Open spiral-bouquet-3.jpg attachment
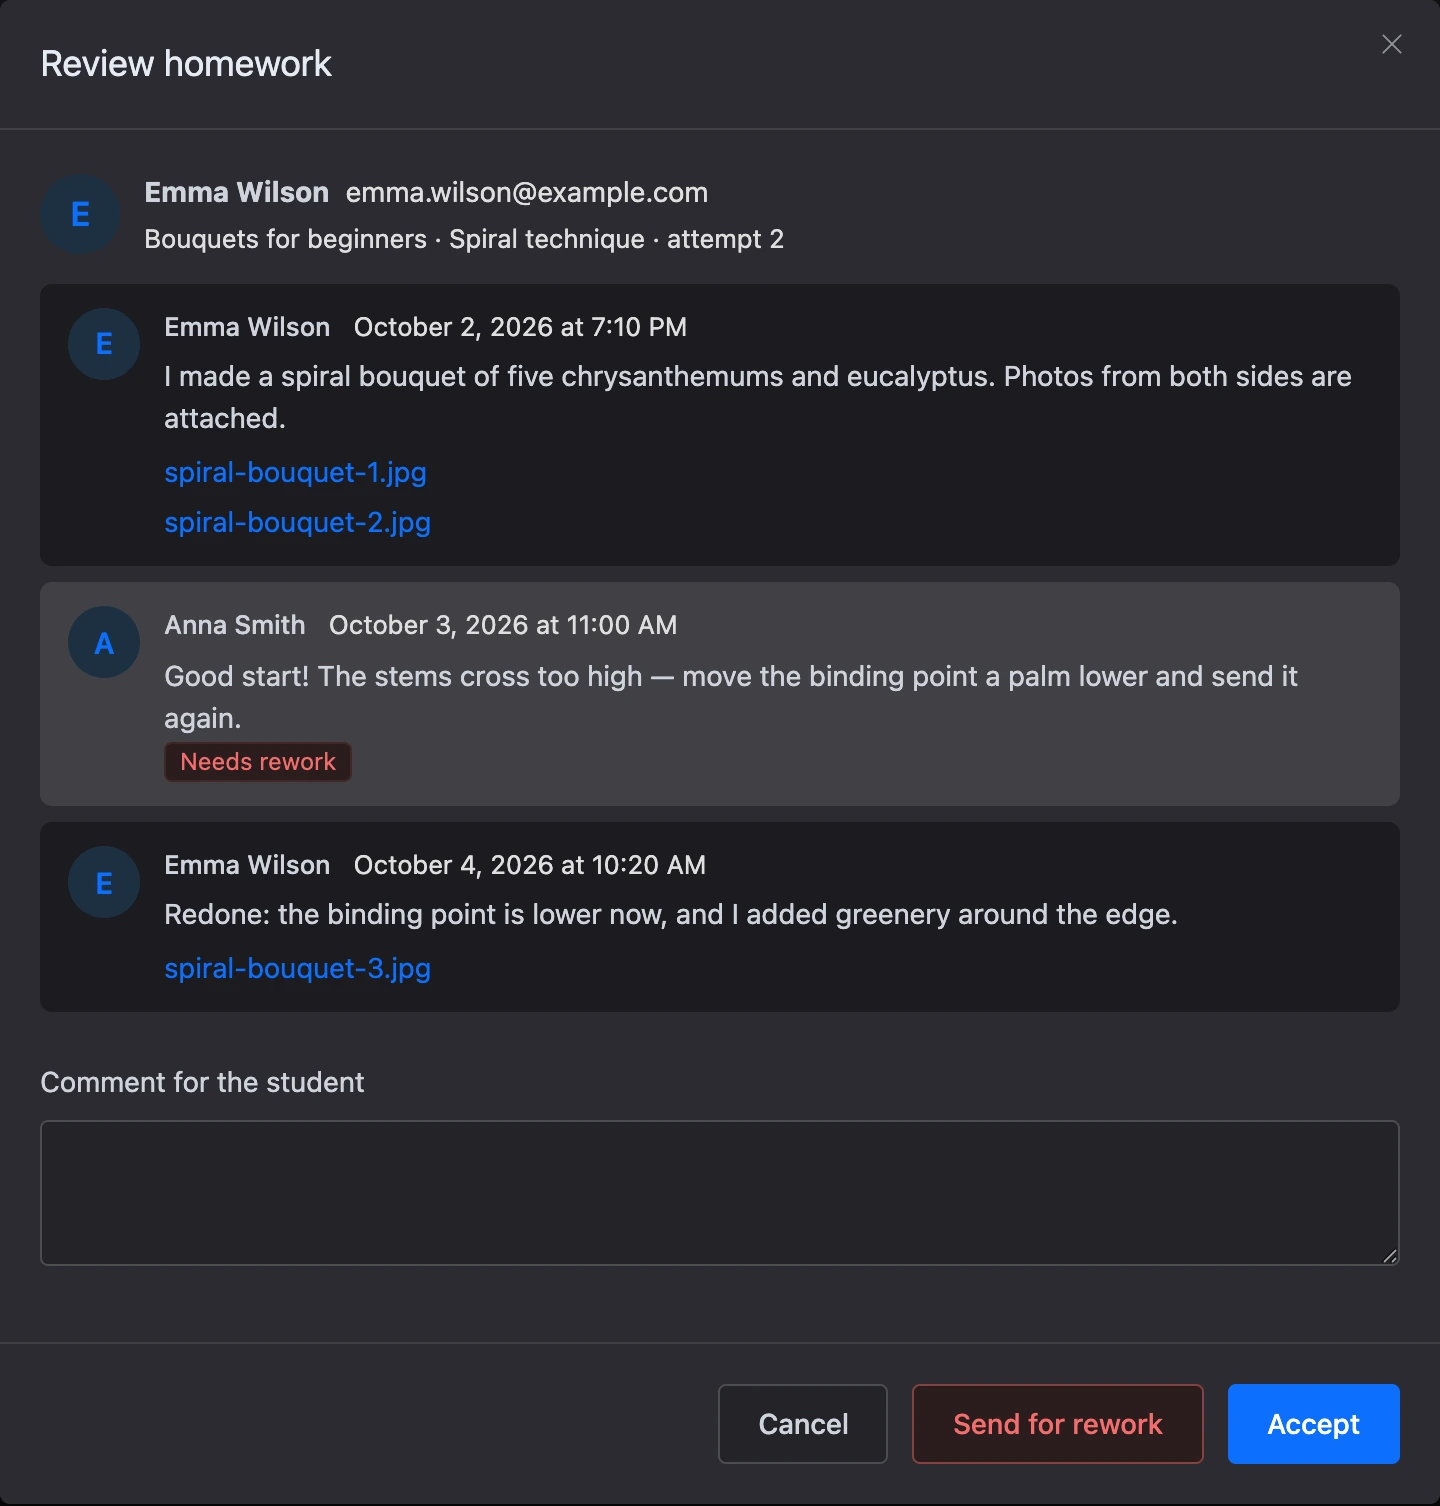This screenshot has width=1440, height=1506. pyautogui.click(x=297, y=968)
